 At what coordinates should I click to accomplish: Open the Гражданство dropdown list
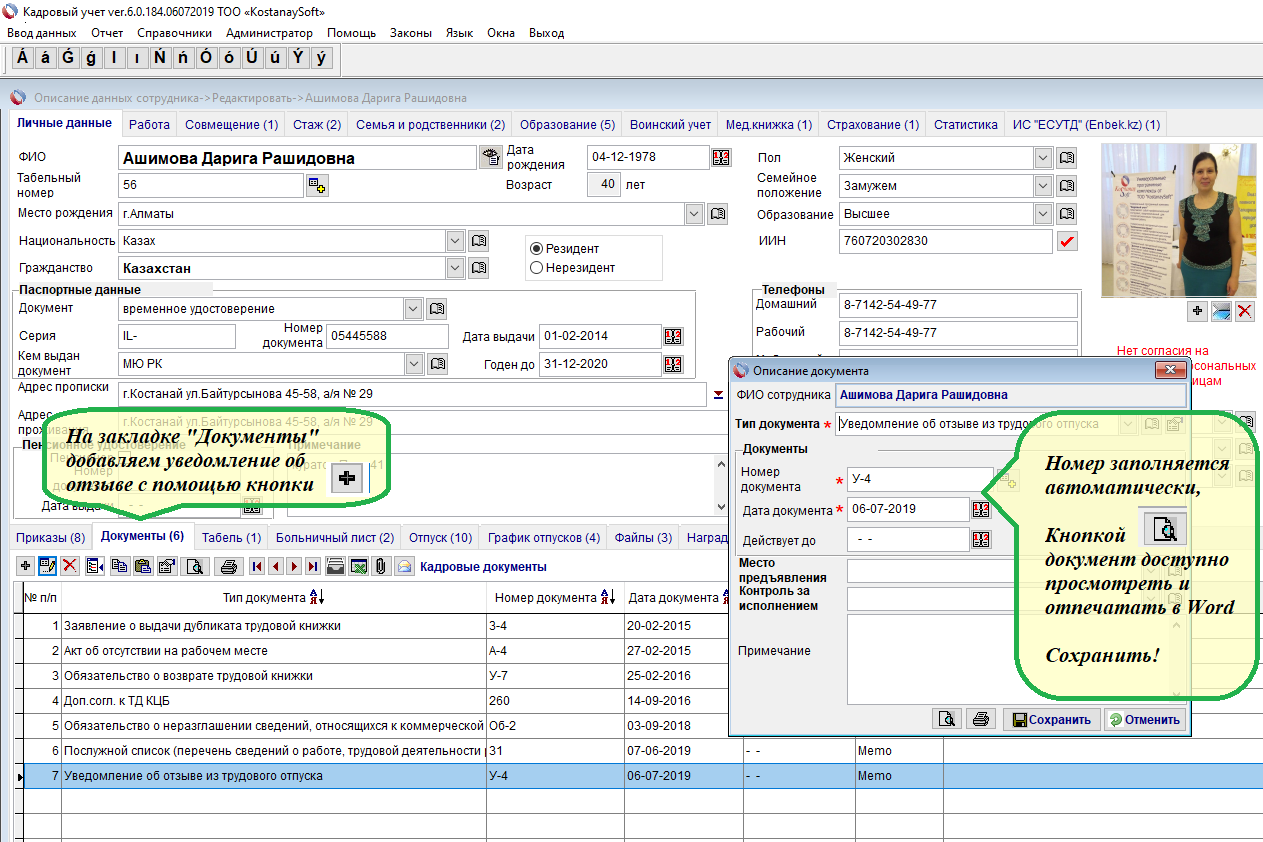coord(456,268)
